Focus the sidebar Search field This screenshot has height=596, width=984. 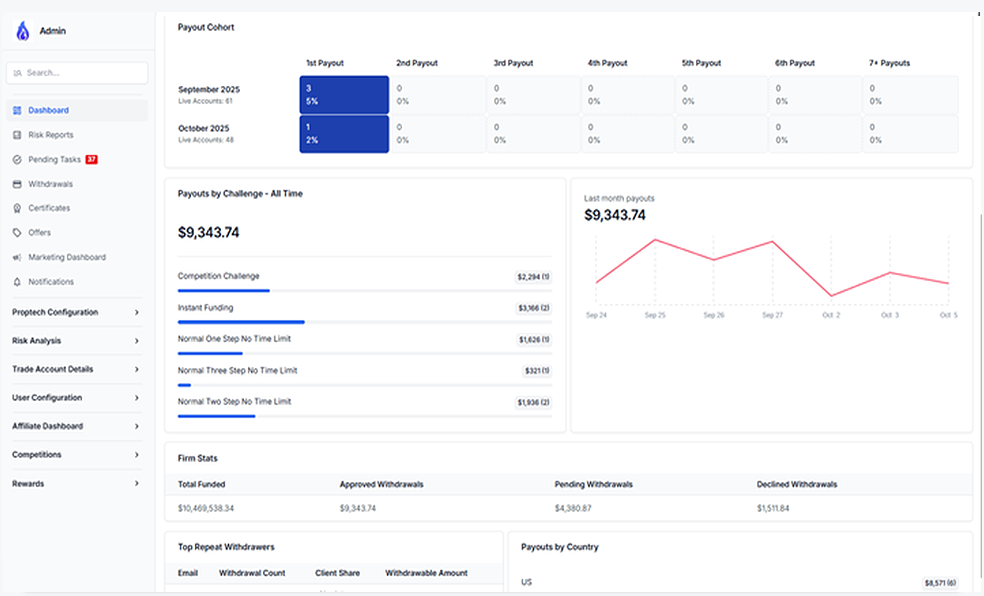pos(77,73)
